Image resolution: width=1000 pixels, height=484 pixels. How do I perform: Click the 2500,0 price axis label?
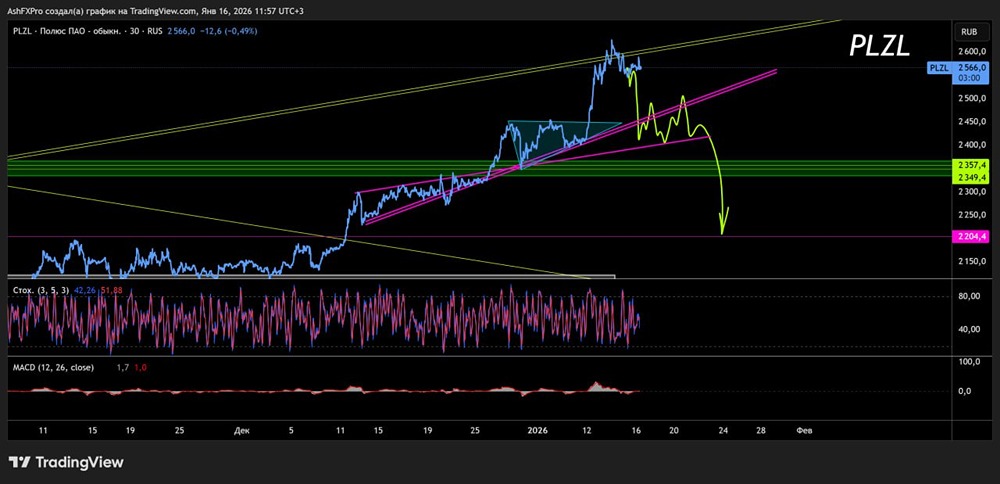[x=973, y=98]
